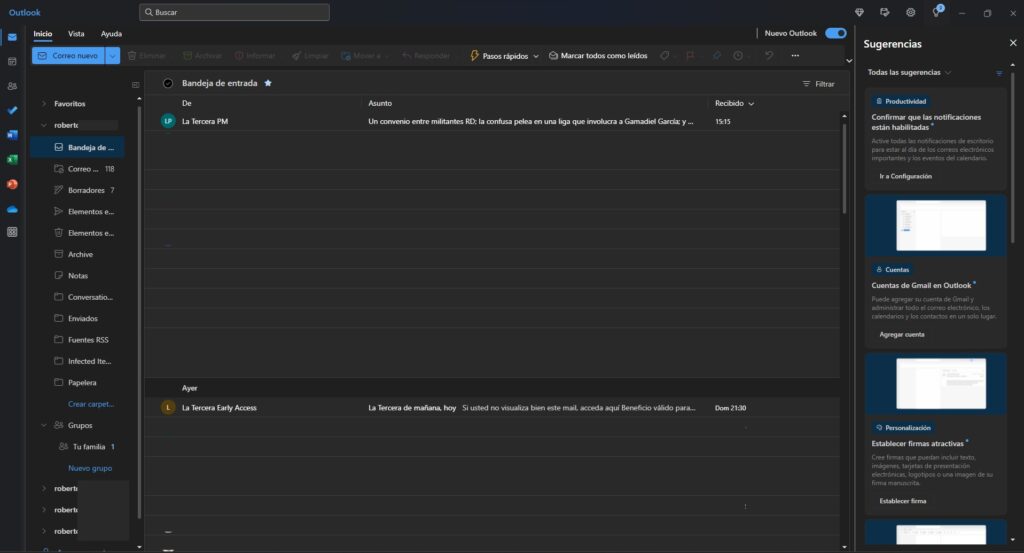Open the lightbulb tips icon in the title bar
Screen dimensions: 1024x553
937,12
